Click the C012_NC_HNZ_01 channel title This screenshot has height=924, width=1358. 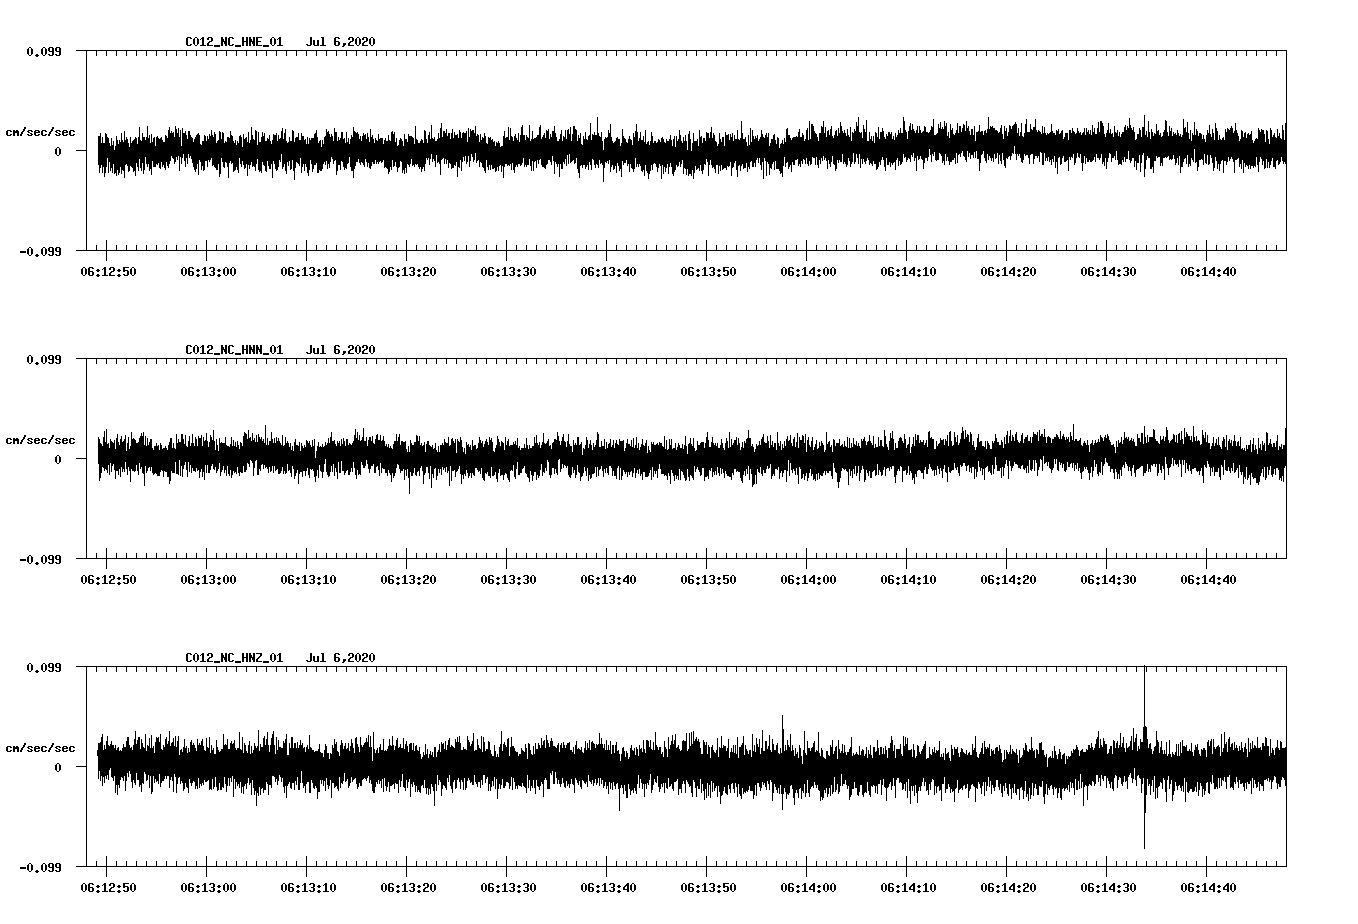(x=234, y=658)
